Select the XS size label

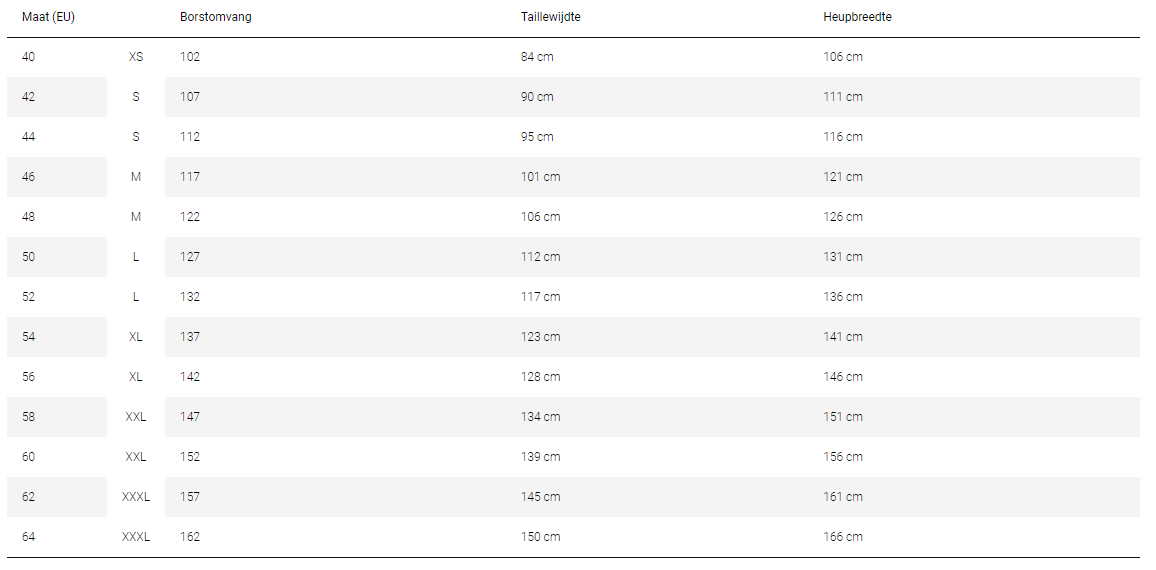[136, 57]
